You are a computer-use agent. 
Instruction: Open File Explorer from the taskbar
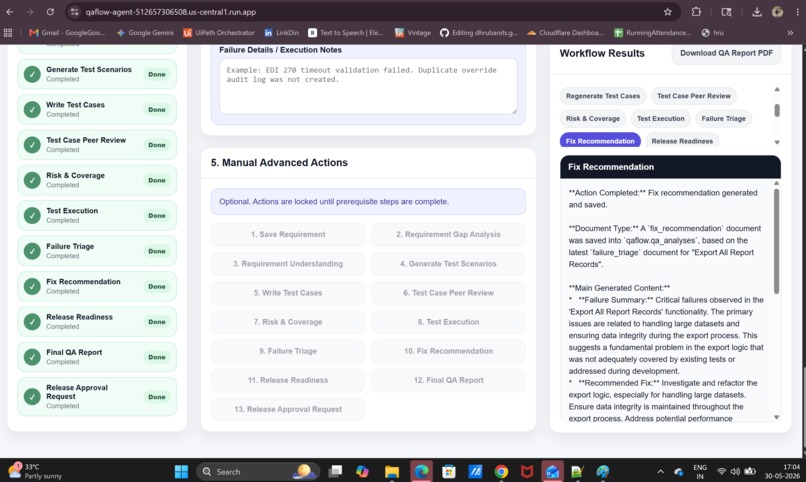coord(392,471)
